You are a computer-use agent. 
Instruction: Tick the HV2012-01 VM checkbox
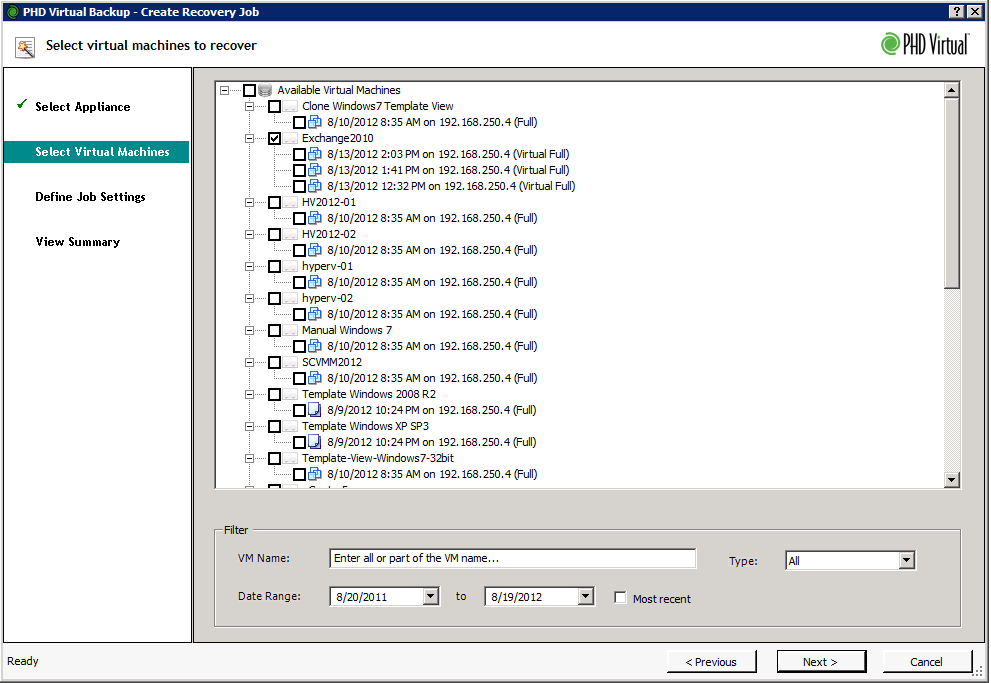click(x=274, y=202)
